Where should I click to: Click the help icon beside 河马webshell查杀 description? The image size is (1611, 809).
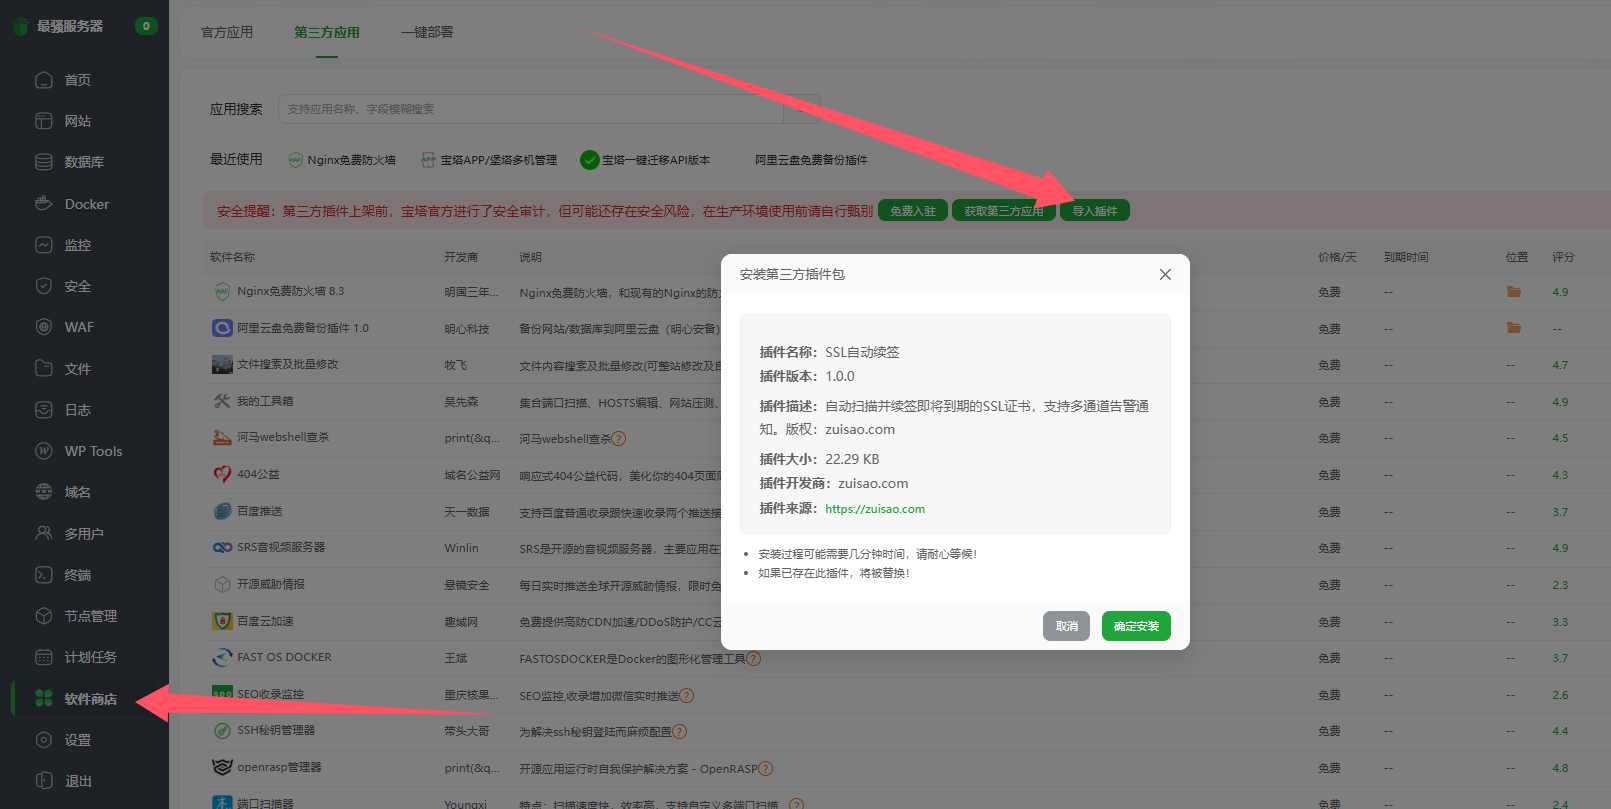619,439
